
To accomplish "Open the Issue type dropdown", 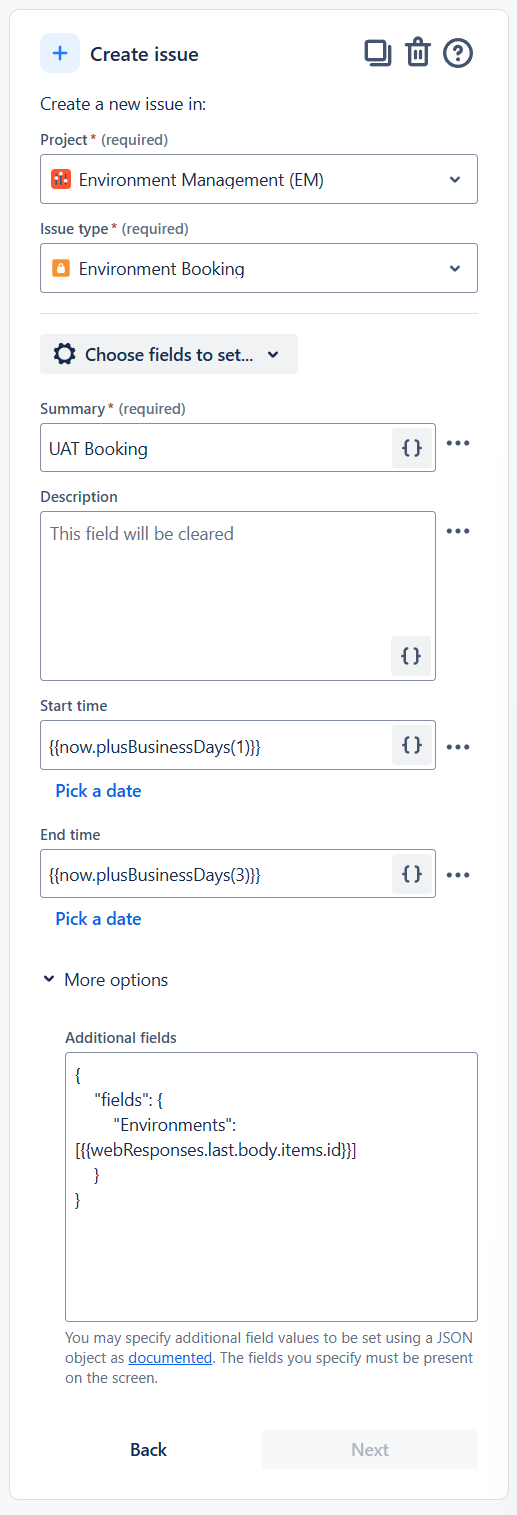I will 259,268.
